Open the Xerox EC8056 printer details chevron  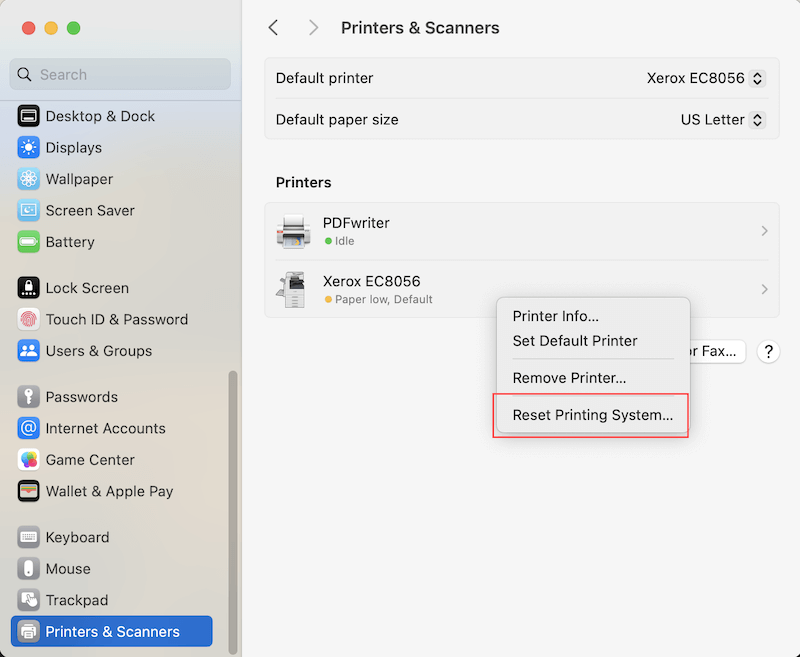tap(764, 289)
